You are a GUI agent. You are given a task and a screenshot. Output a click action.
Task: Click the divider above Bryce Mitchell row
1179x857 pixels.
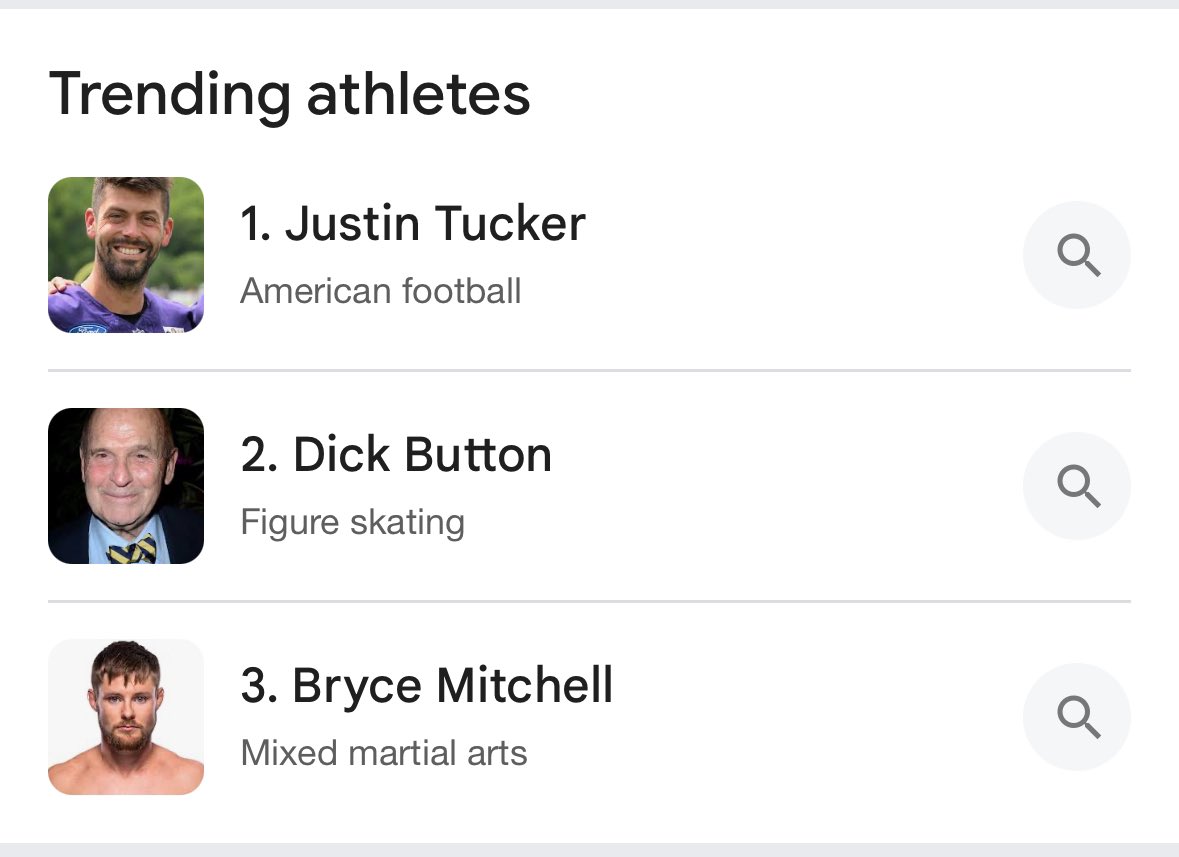point(590,601)
